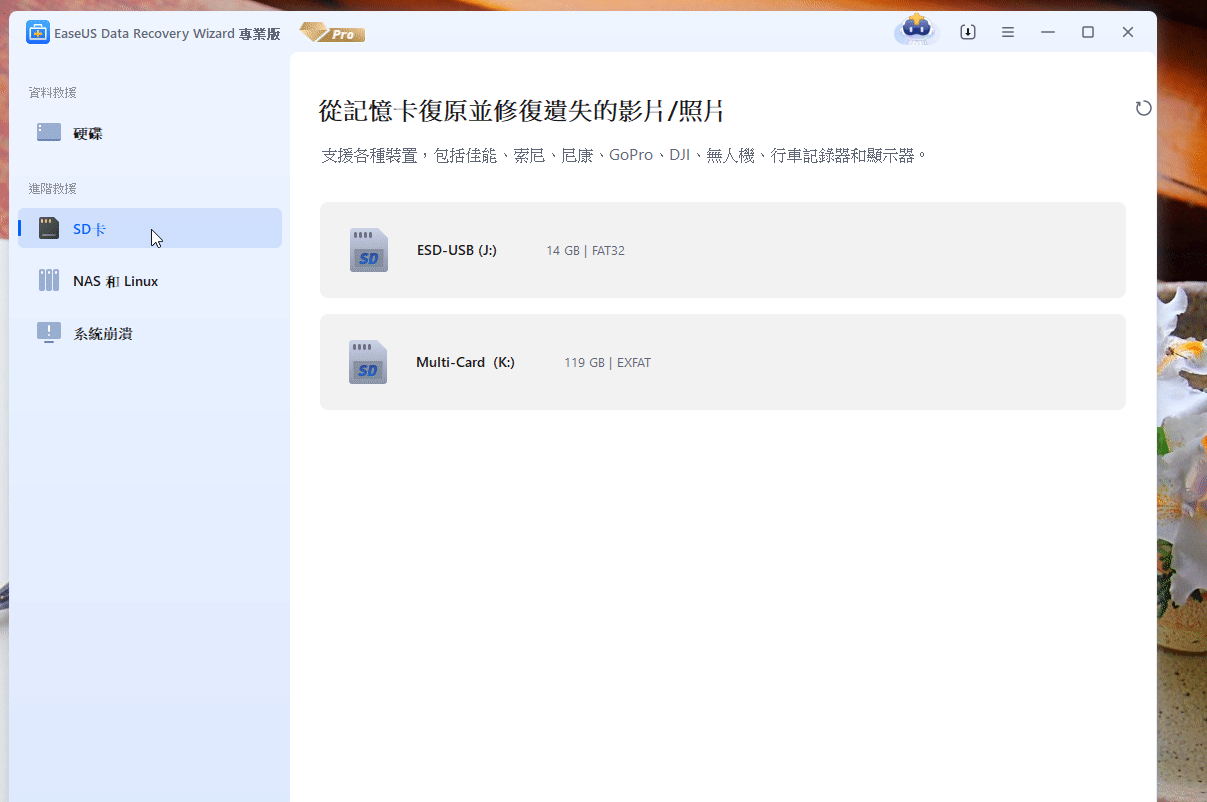Click the EaseUS Data Recovery Wizard title
This screenshot has width=1207, height=802.
tap(167, 34)
